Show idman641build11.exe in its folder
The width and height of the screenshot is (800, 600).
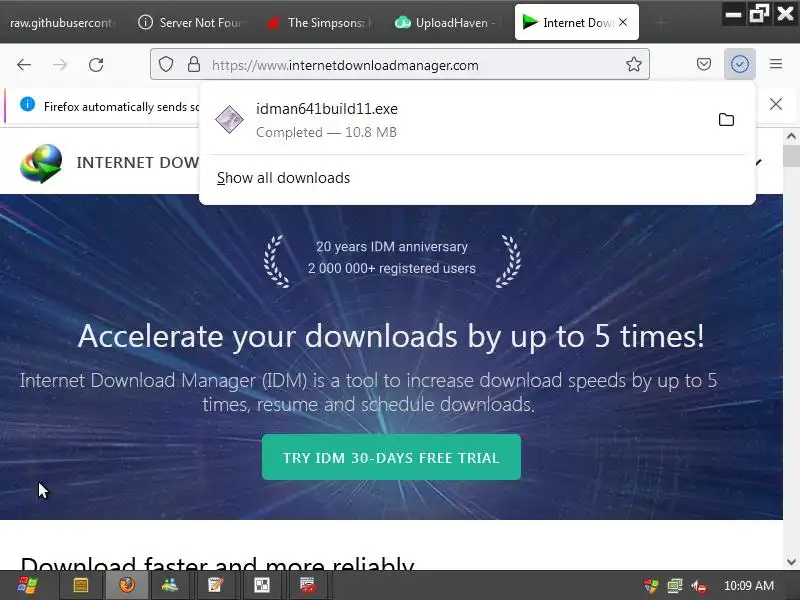coord(726,120)
